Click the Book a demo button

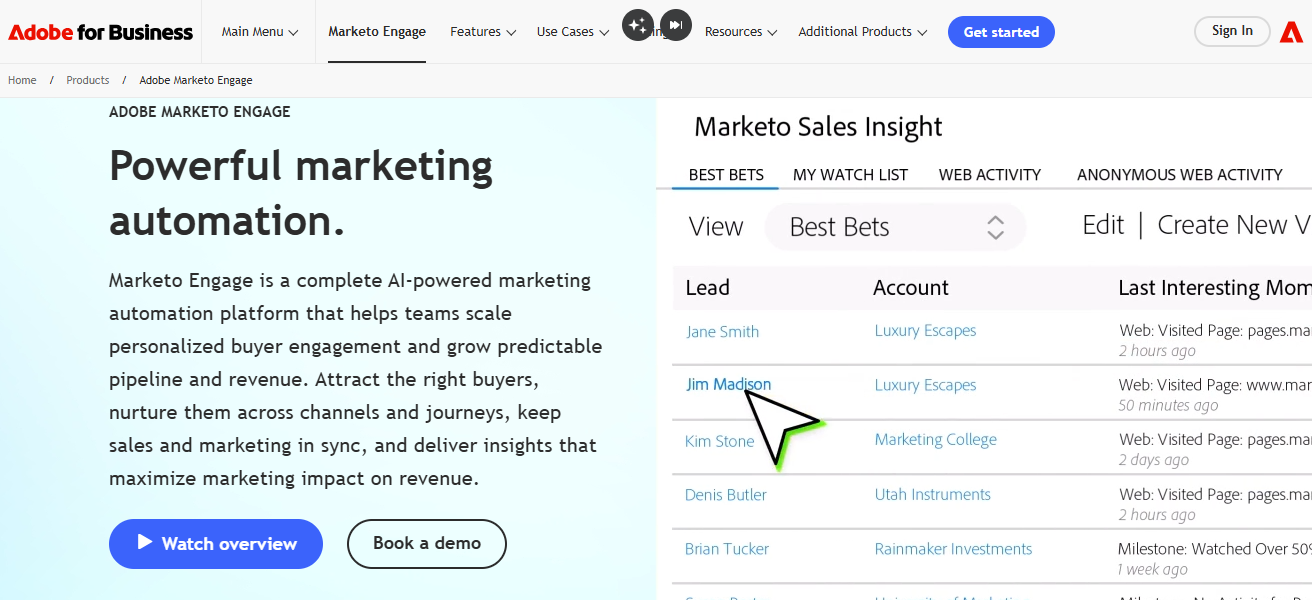pyautogui.click(x=426, y=544)
